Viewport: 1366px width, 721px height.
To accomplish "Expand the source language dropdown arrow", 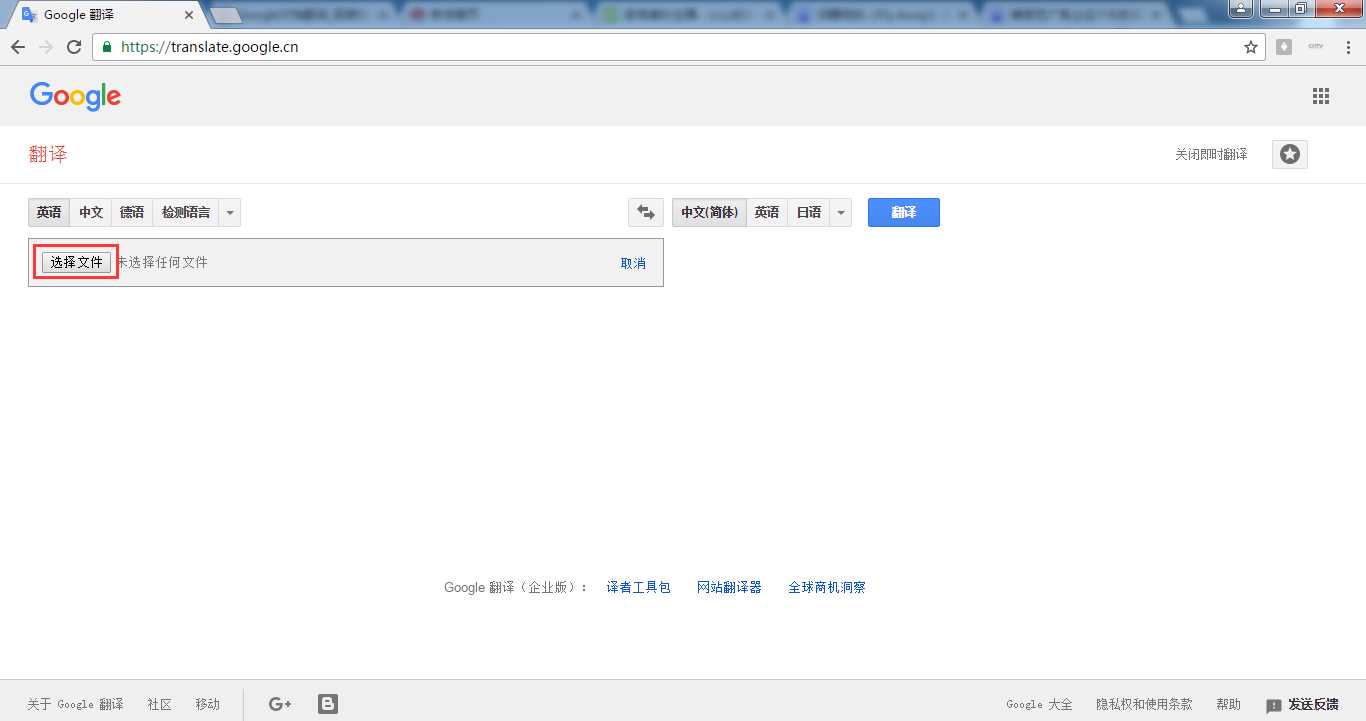I will click(x=230, y=212).
